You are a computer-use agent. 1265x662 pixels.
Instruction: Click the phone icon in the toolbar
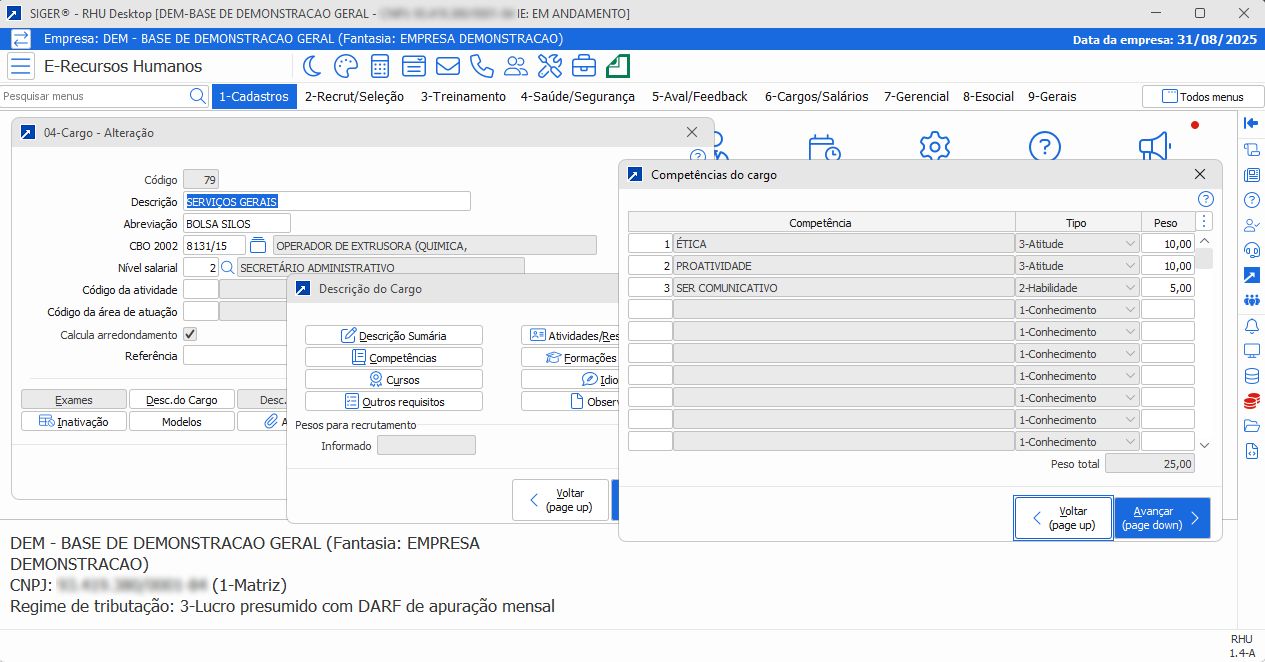point(482,66)
